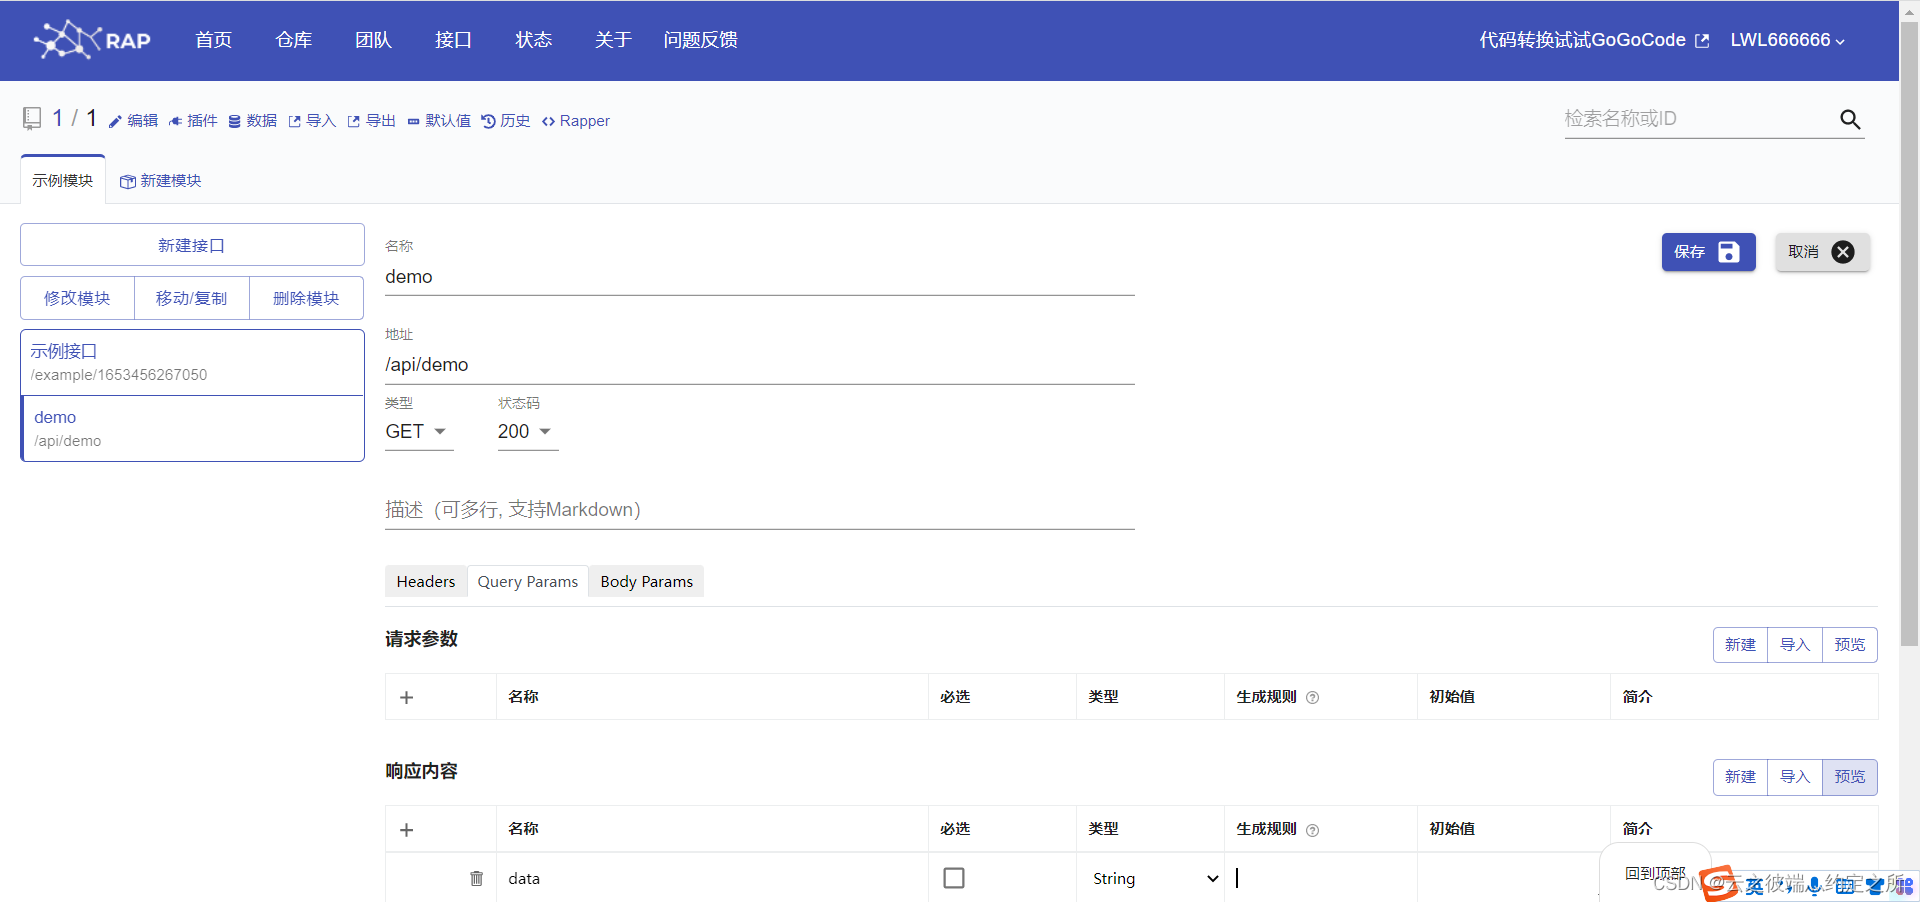The height and width of the screenshot is (902, 1920).
Task: Open external link icon beside GoGoCode
Action: coord(1702,41)
